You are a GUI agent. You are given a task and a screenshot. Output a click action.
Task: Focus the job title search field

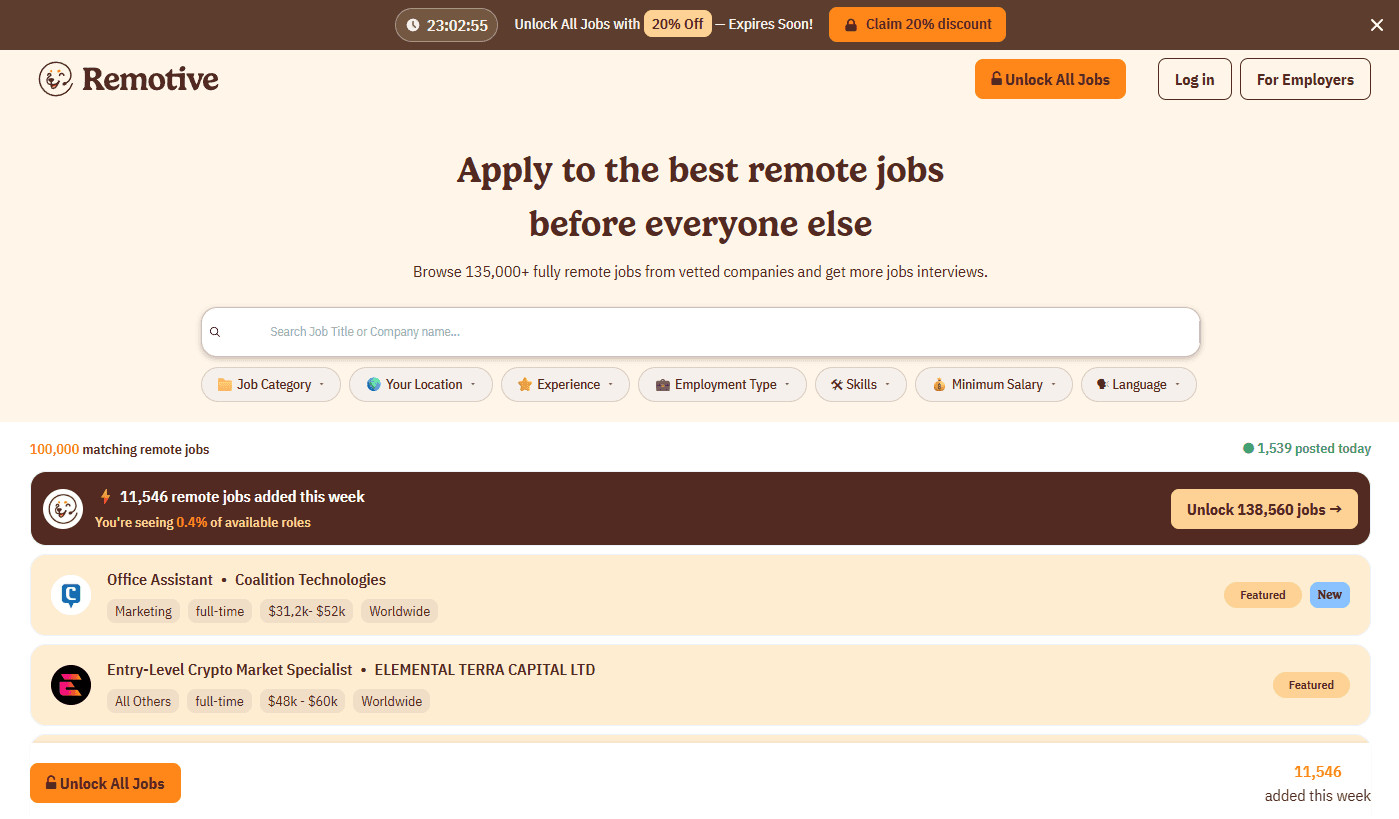pos(700,332)
